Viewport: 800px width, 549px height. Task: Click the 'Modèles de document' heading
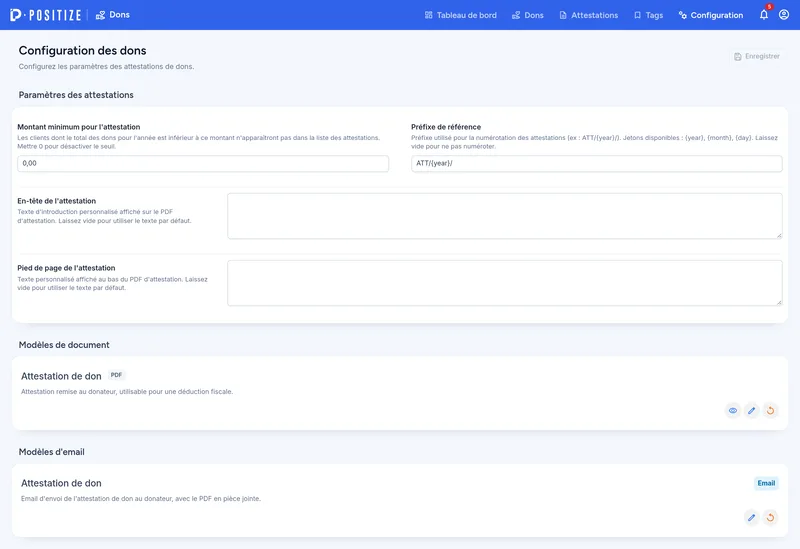tap(64, 345)
